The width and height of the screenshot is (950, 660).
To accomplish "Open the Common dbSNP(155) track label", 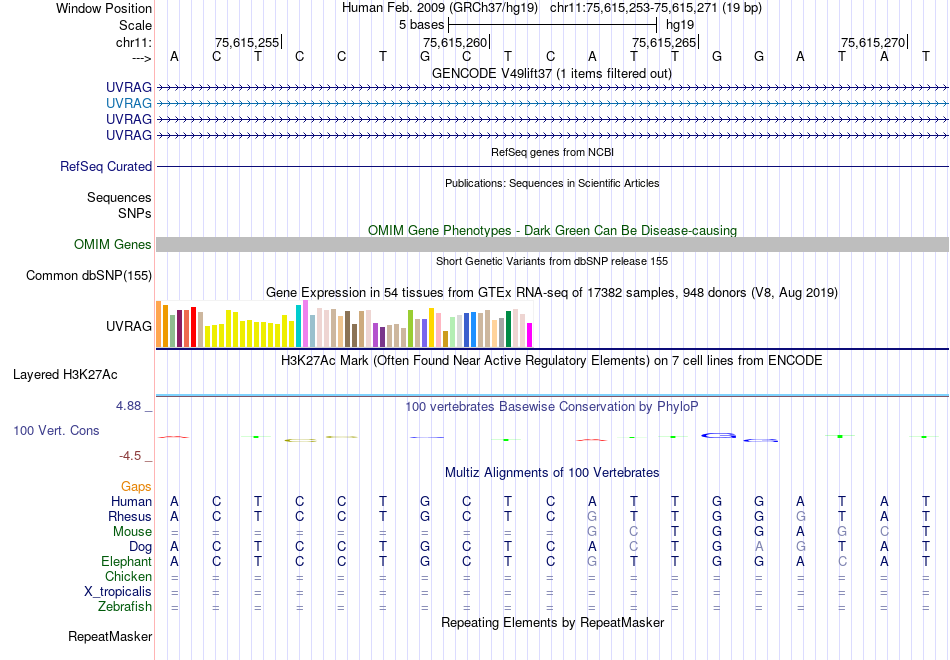I will pyautogui.click(x=89, y=275).
